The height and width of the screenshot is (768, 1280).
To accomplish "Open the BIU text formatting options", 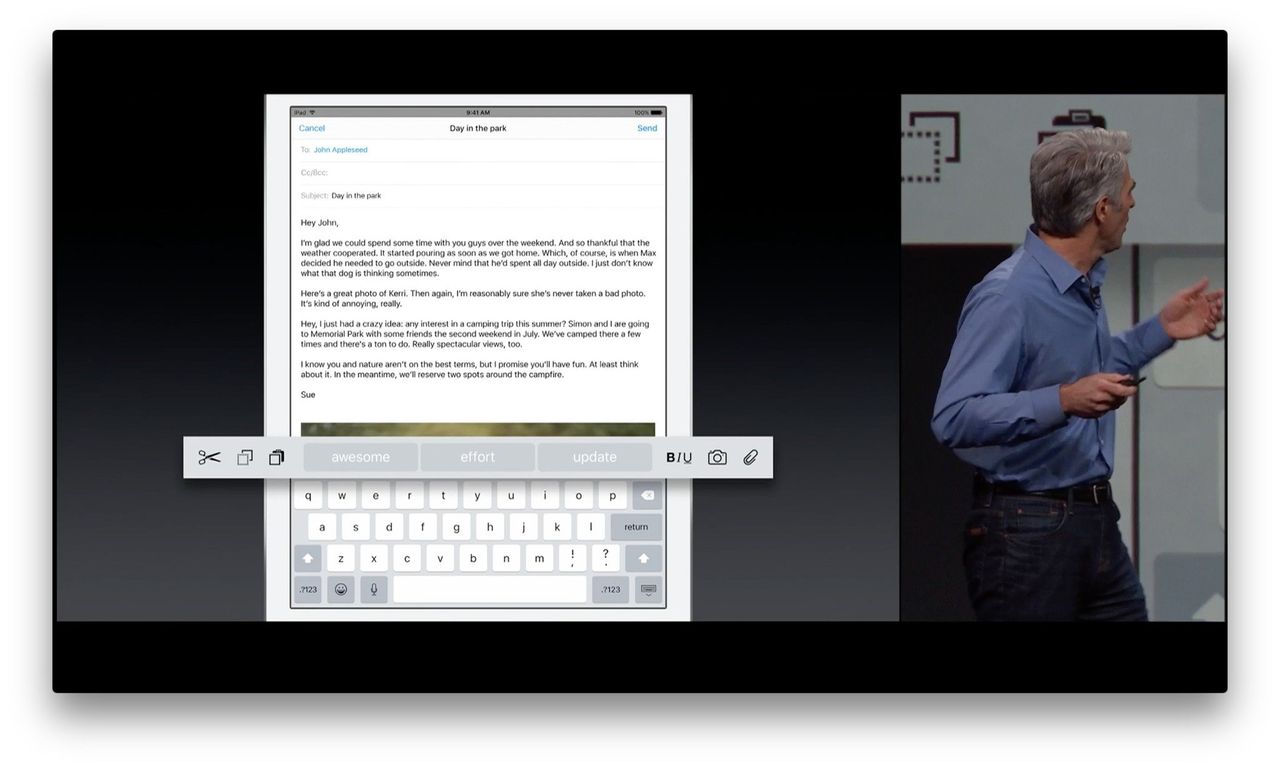I will pos(679,457).
